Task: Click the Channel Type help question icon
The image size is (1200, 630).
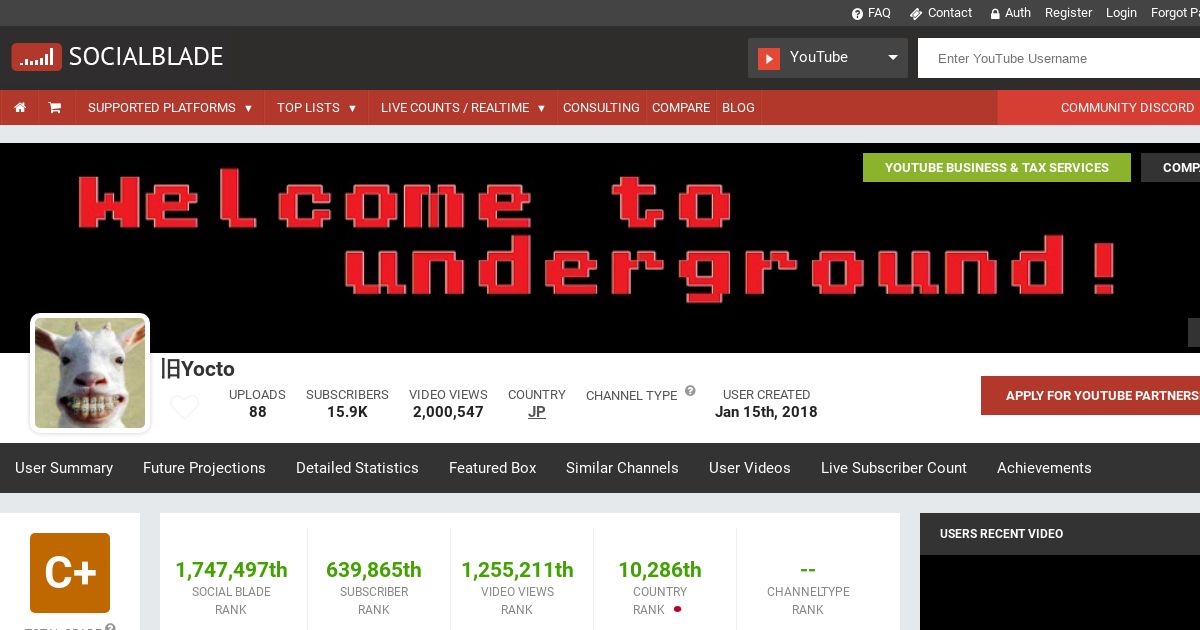Action: point(690,391)
